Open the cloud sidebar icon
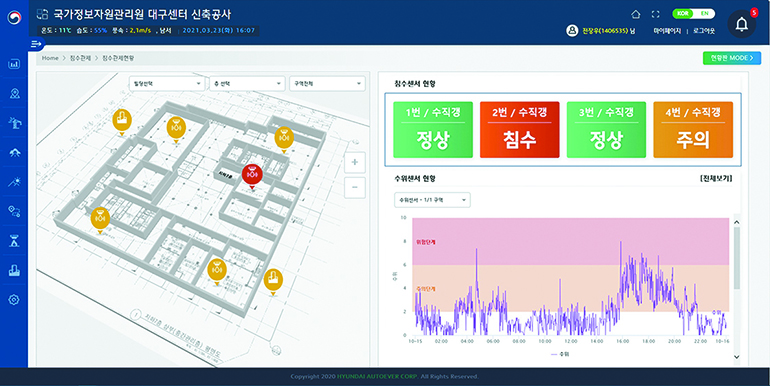The image size is (770, 386). (14, 153)
